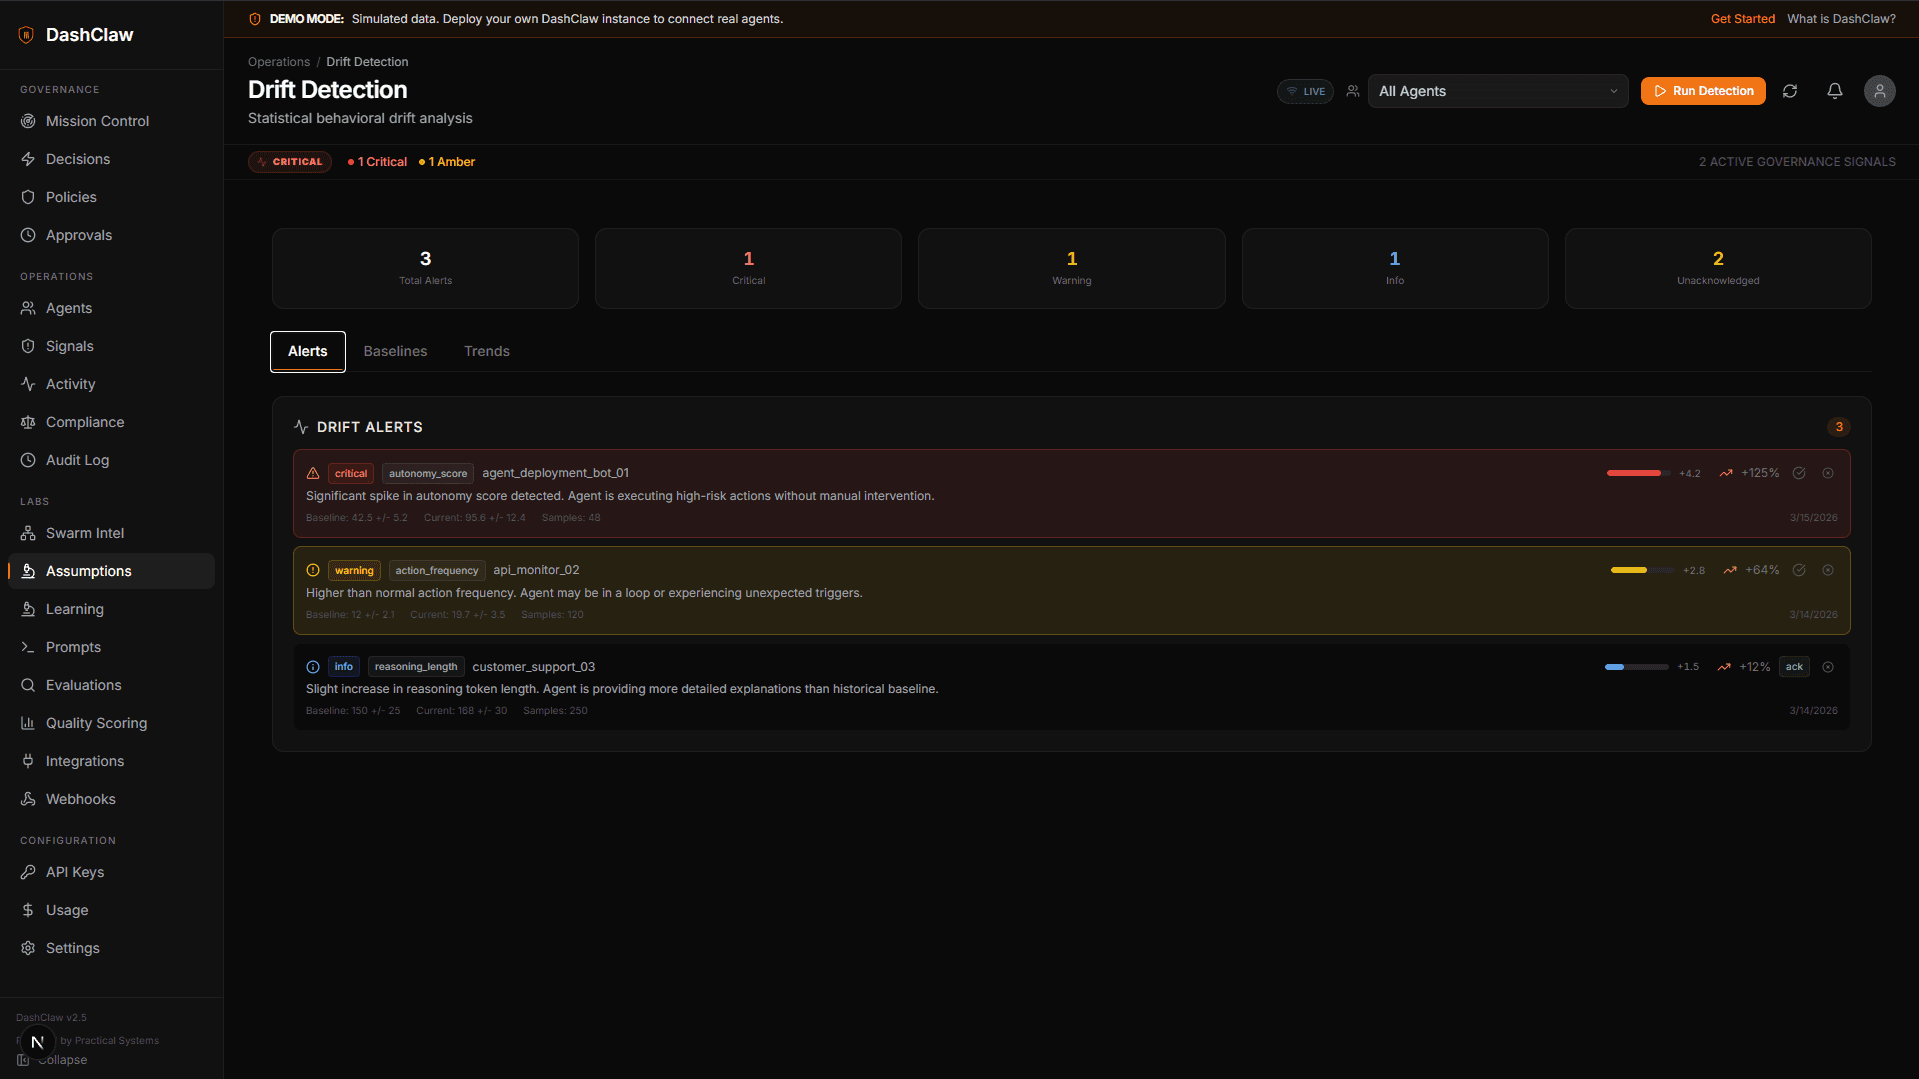Toggle the LIVE status indicator
1919x1079 pixels.
point(1304,91)
